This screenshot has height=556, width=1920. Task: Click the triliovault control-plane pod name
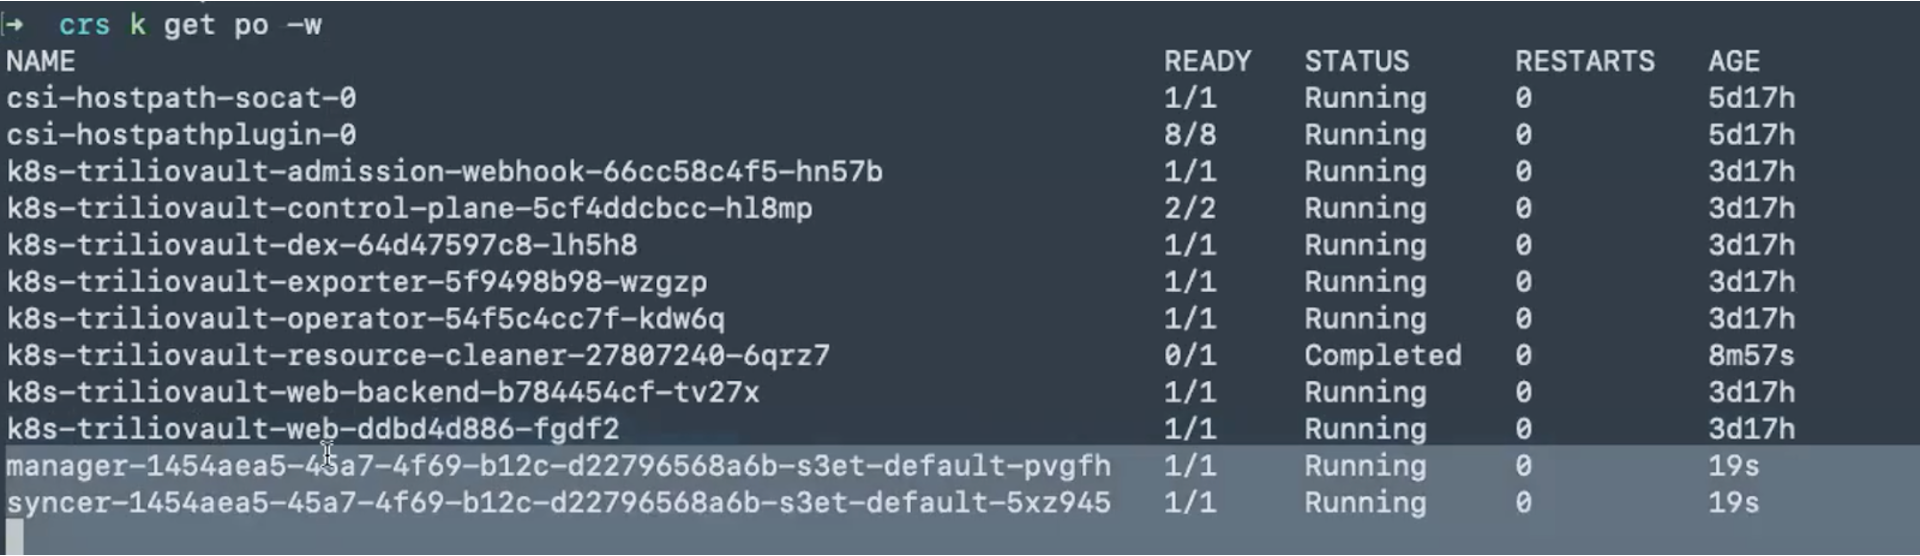pyautogui.click(x=409, y=209)
